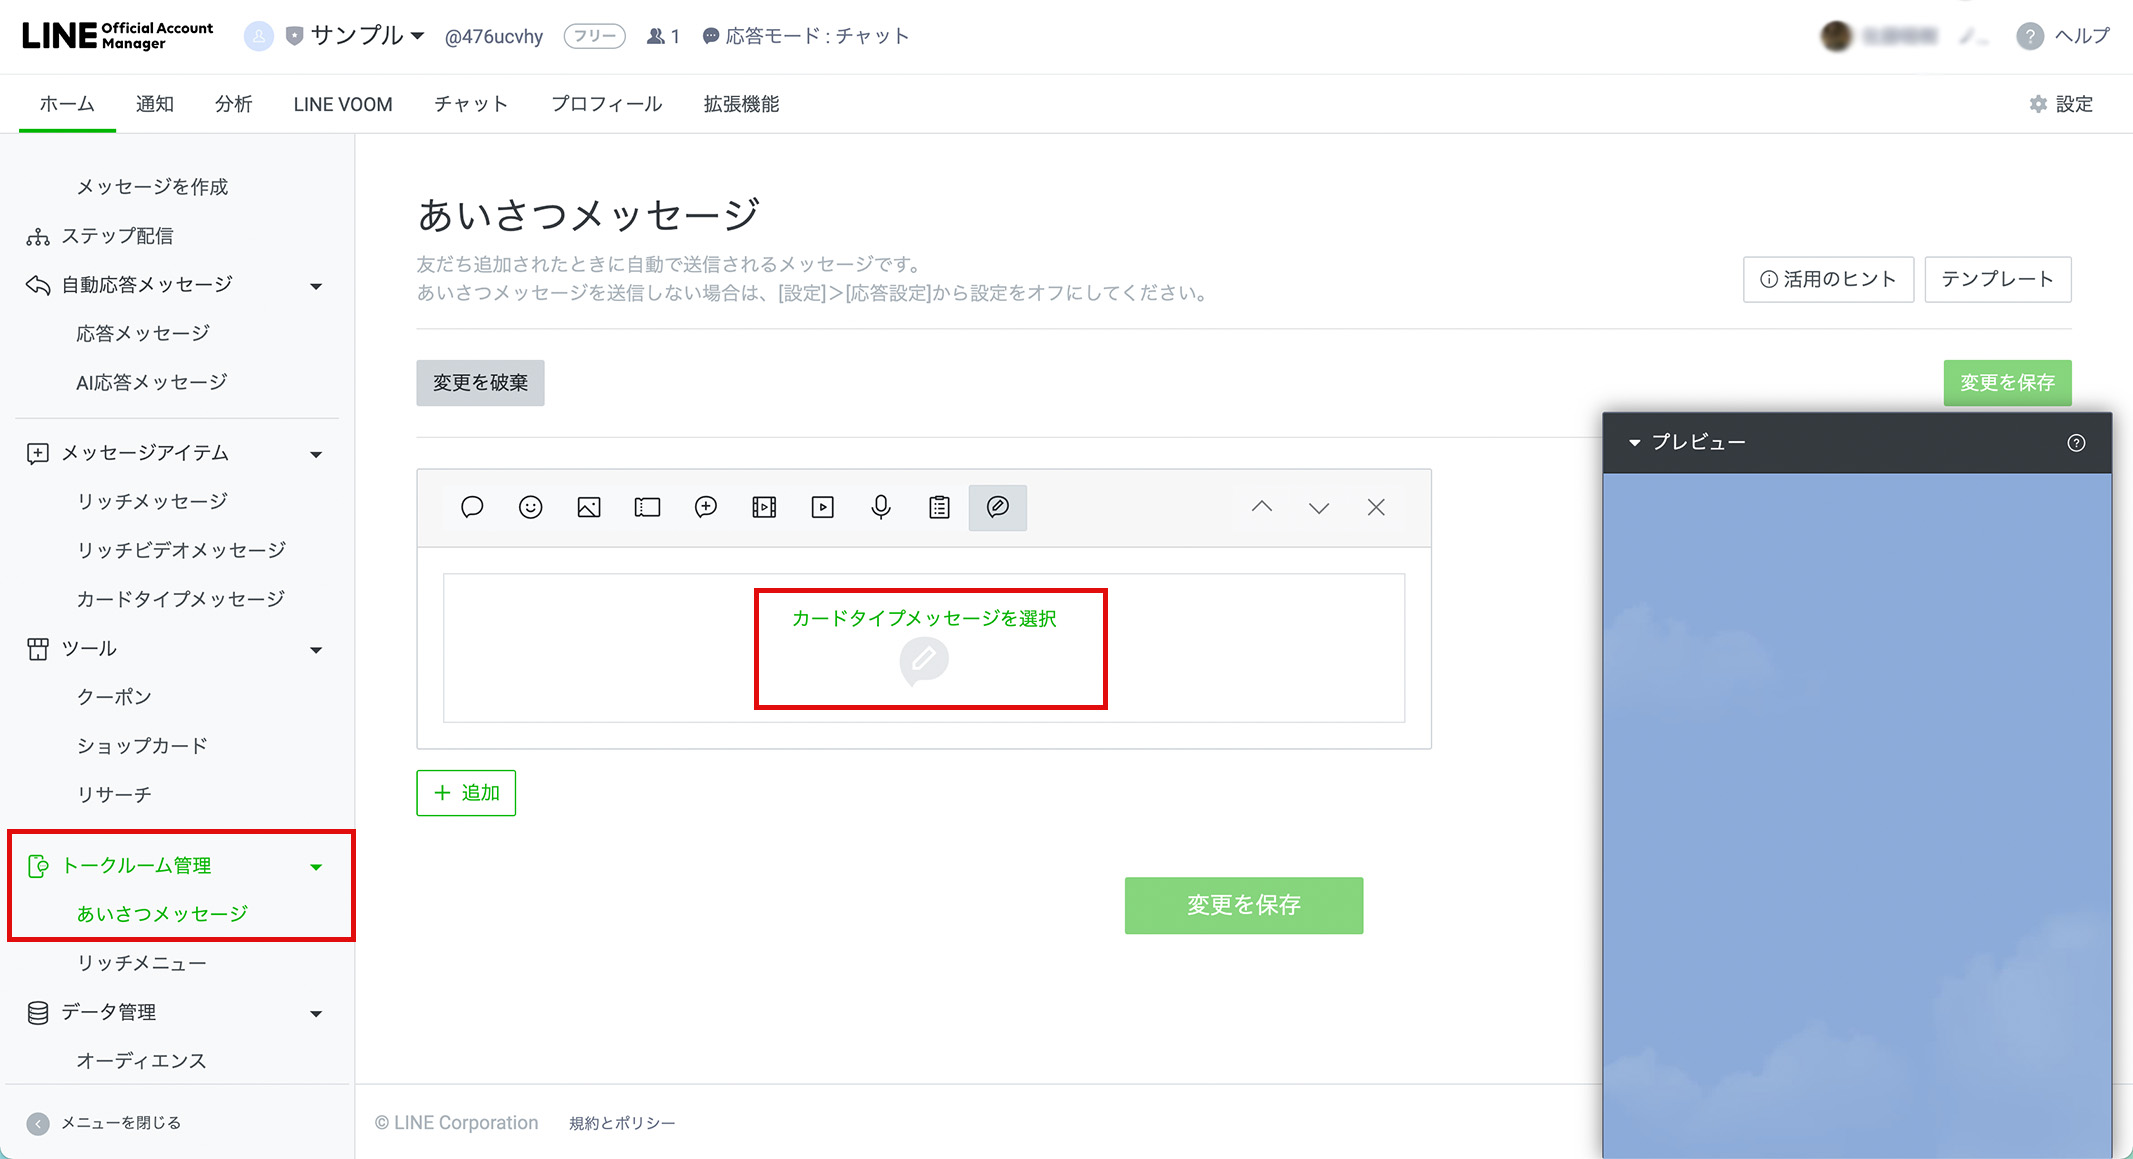Collapse the 自動応答メッセージ sidebar section
Viewport: 2133px width, 1159px height.
(316, 286)
